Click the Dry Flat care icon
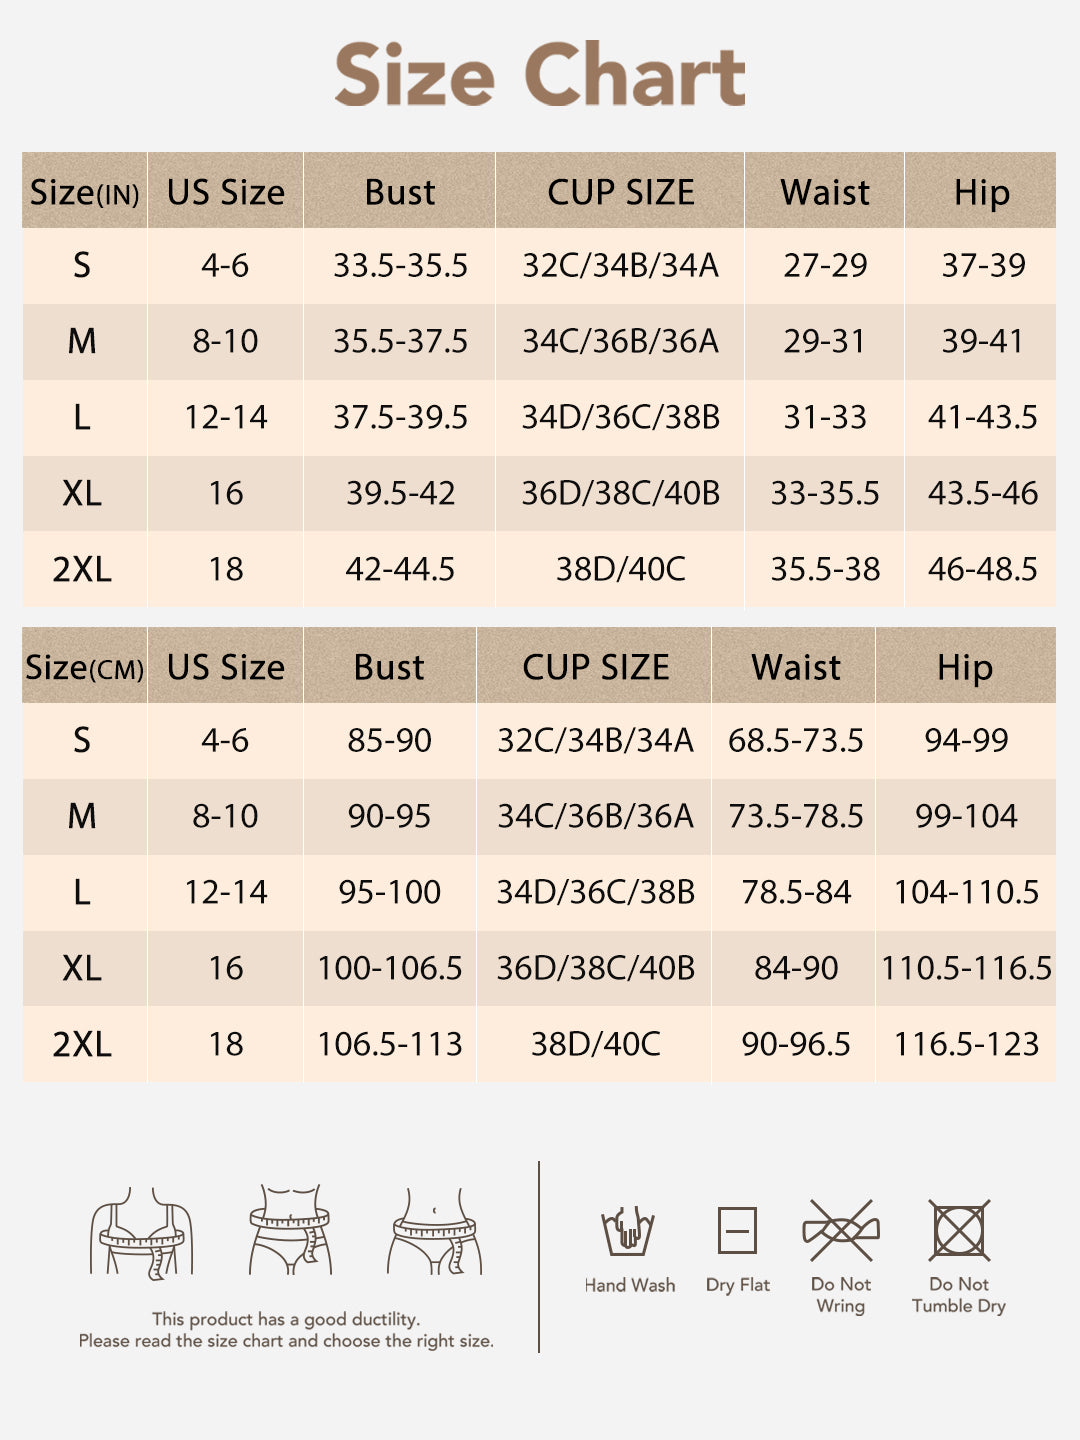1080x1440 pixels. point(737,1231)
